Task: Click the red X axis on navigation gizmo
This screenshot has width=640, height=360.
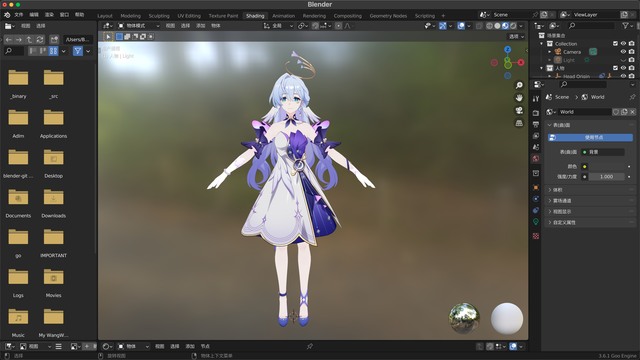Action: pos(521,62)
